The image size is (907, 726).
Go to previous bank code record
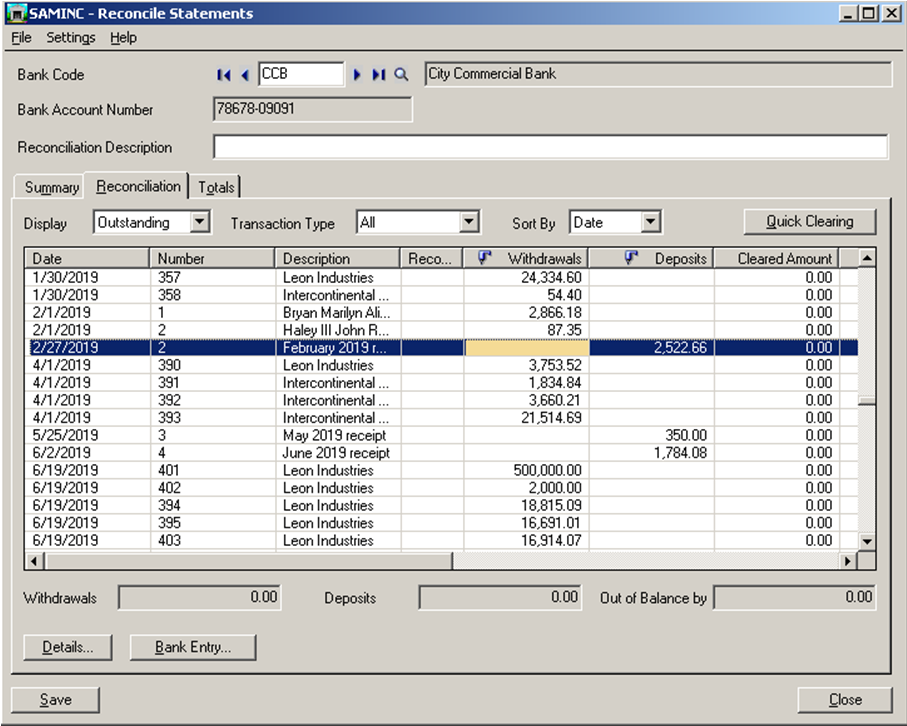(245, 75)
